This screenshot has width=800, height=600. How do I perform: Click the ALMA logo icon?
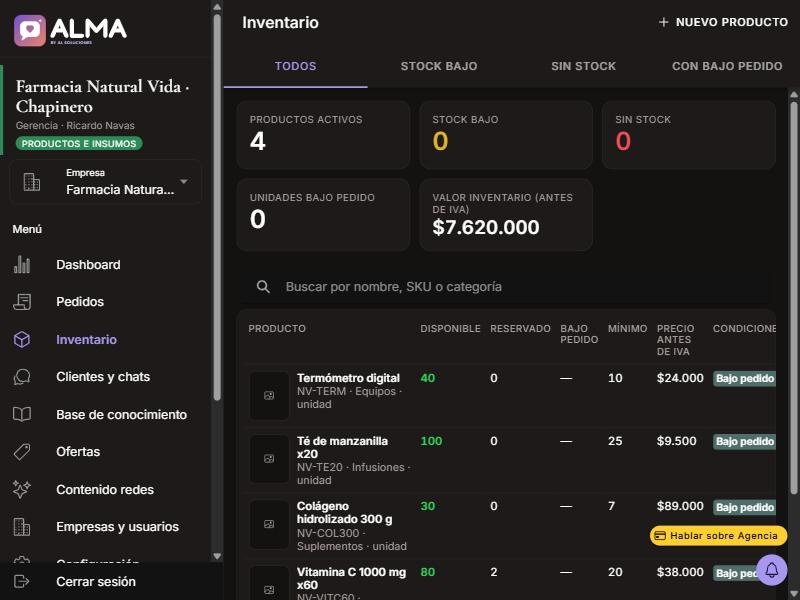click(30, 31)
